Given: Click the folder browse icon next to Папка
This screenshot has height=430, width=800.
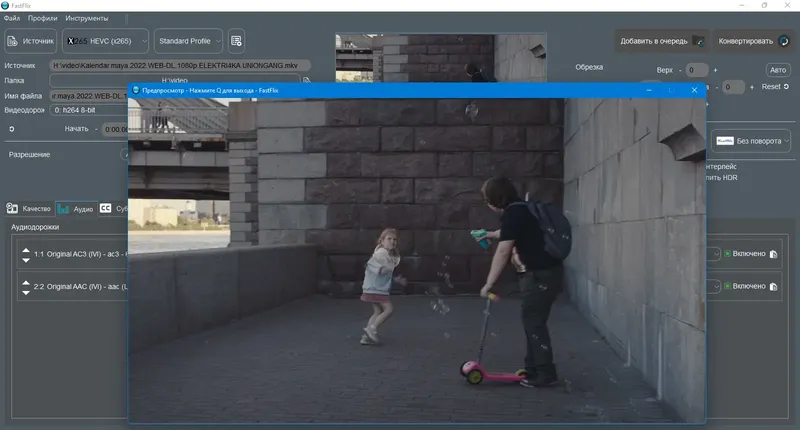Looking at the screenshot, I should (306, 80).
